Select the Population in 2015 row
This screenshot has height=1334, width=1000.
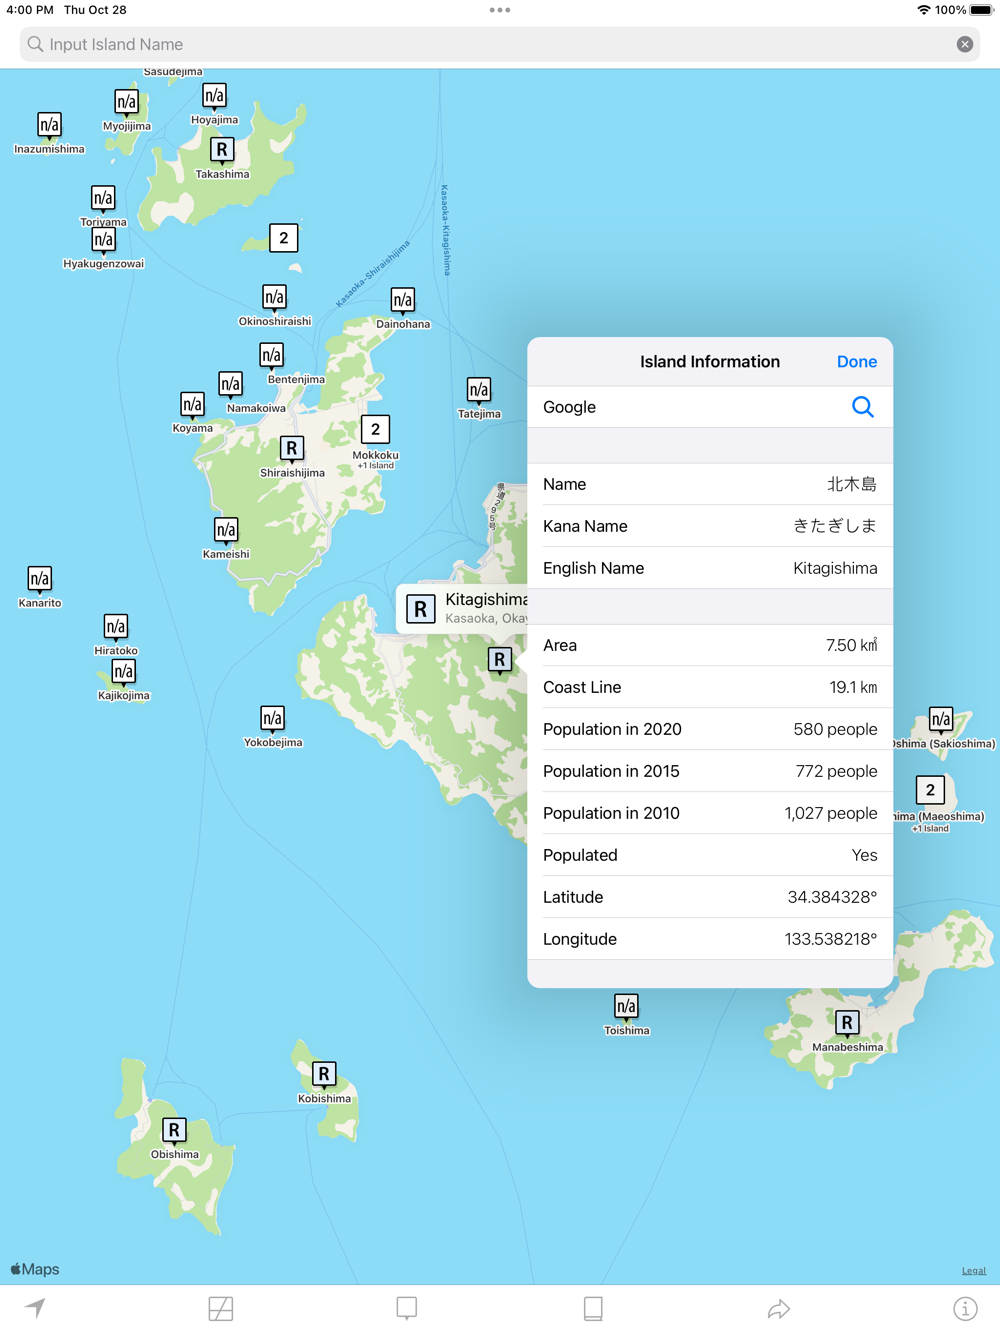click(710, 771)
